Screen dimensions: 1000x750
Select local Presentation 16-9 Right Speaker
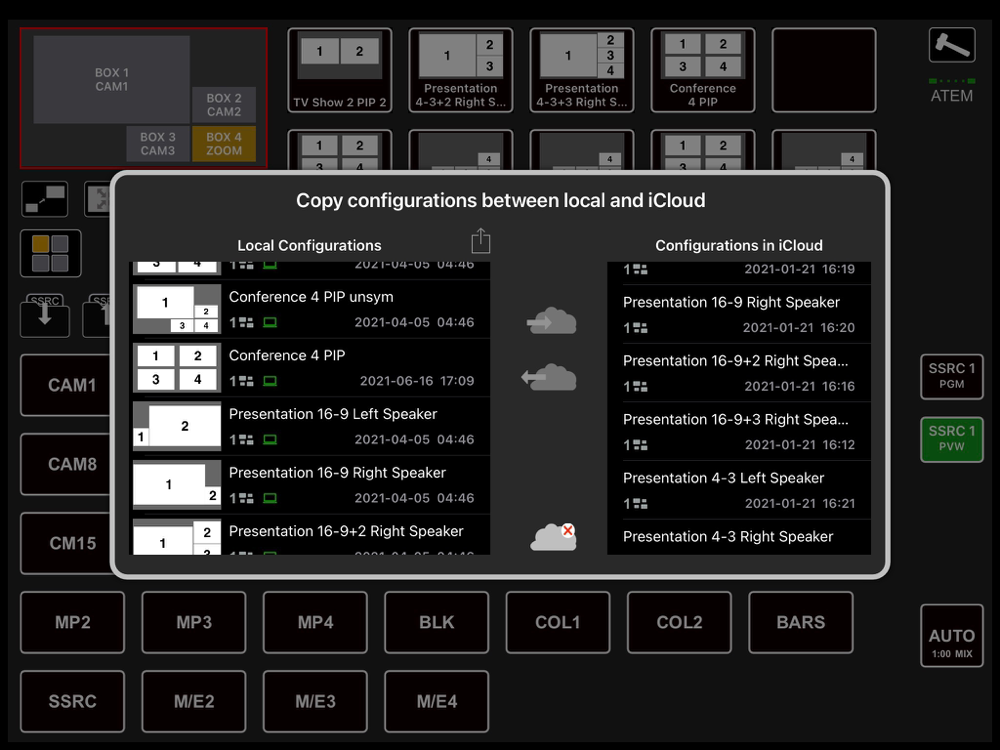(311, 485)
